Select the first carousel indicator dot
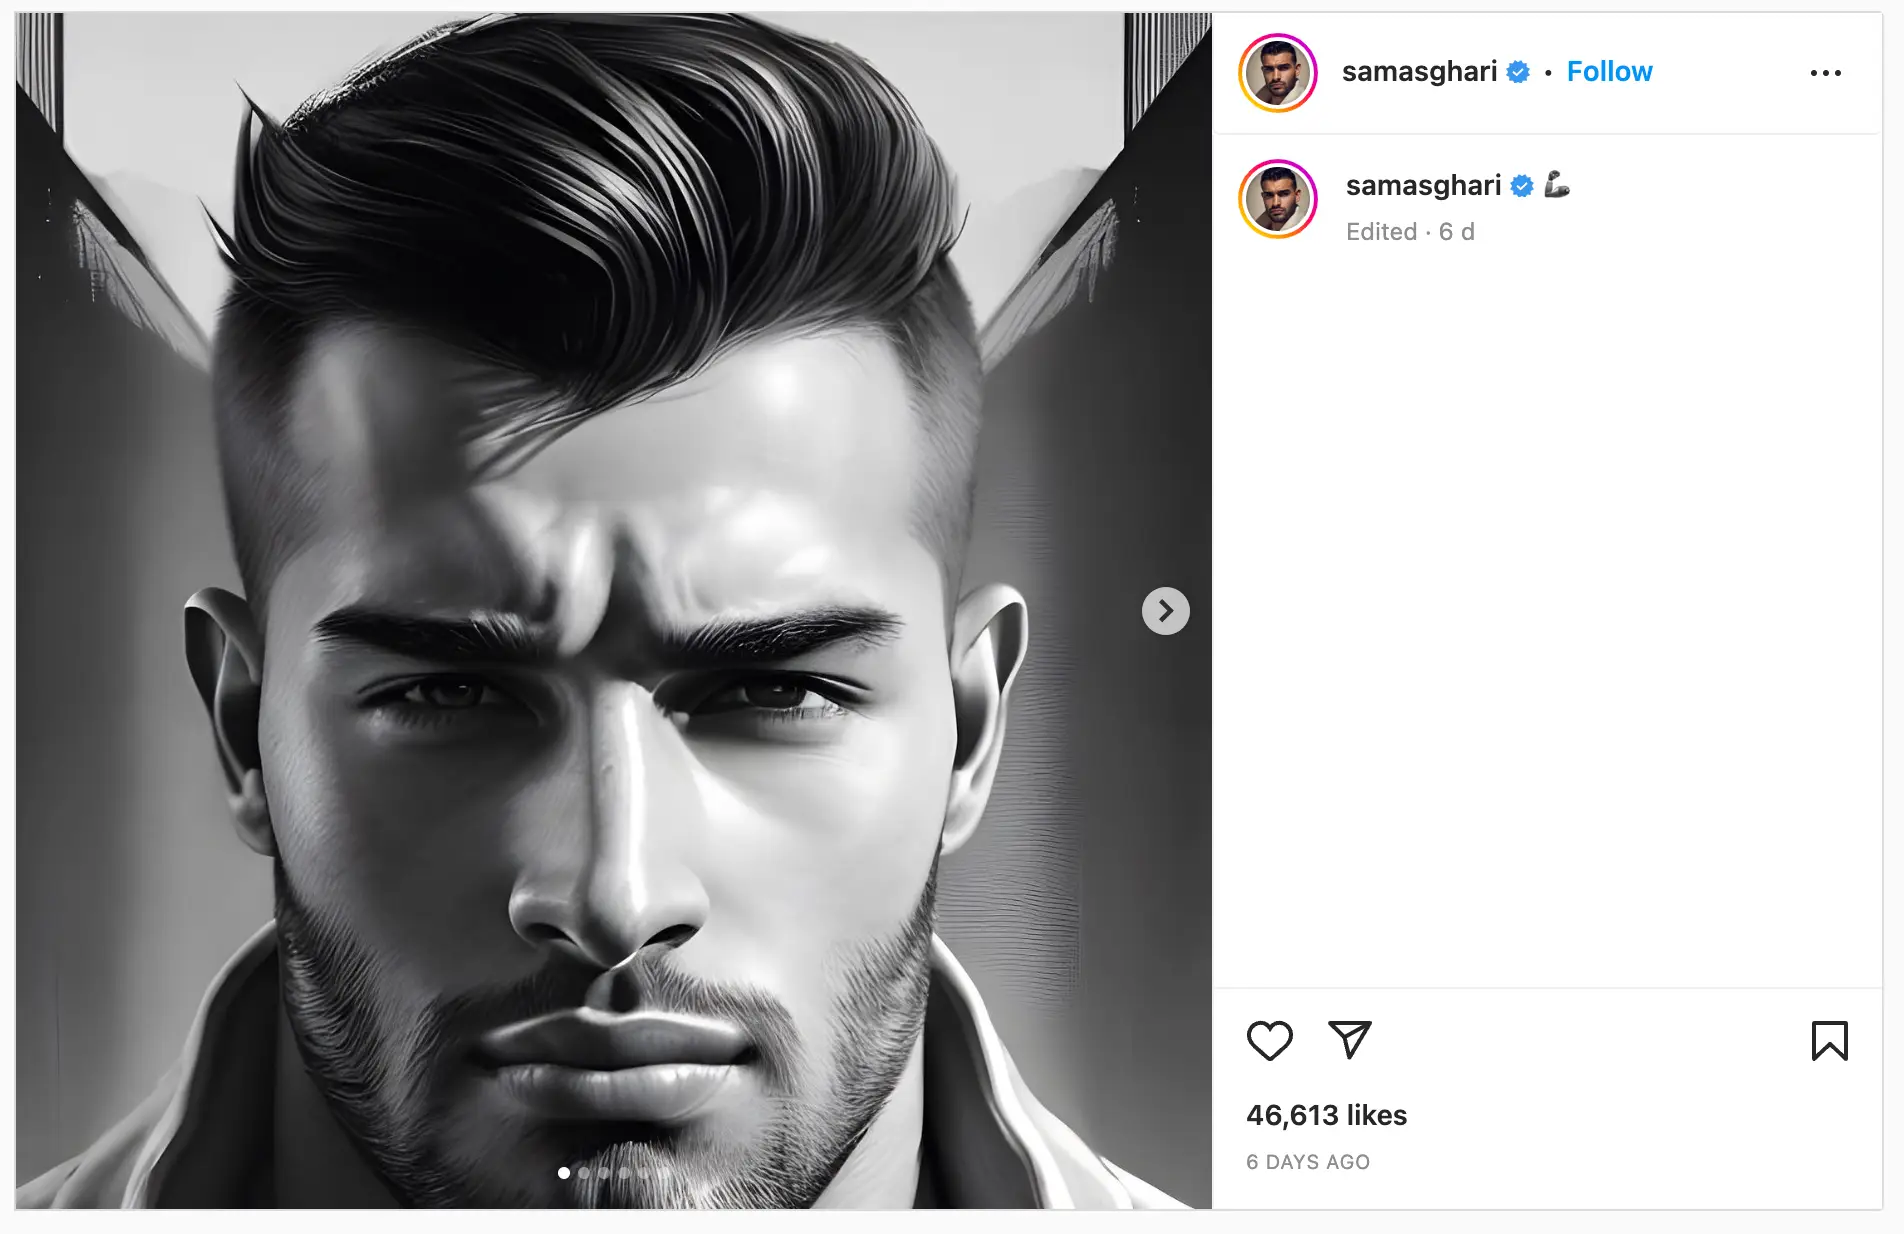1904x1234 pixels. click(564, 1173)
